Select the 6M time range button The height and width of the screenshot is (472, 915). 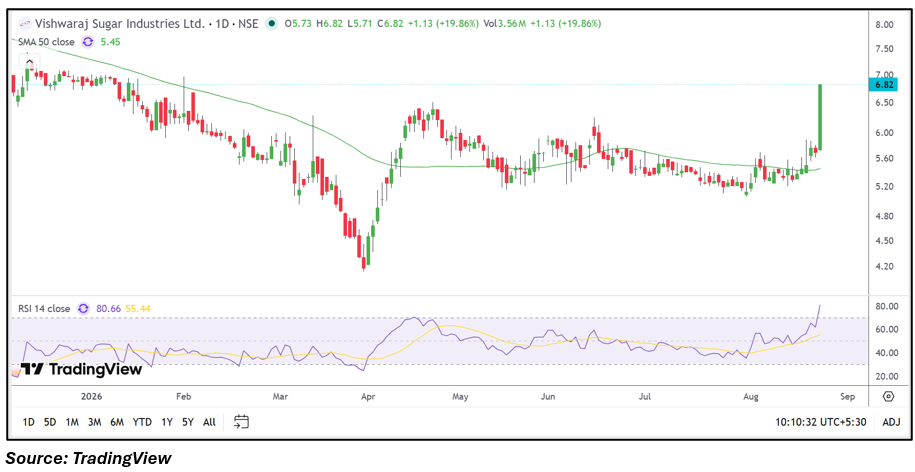coord(117,422)
